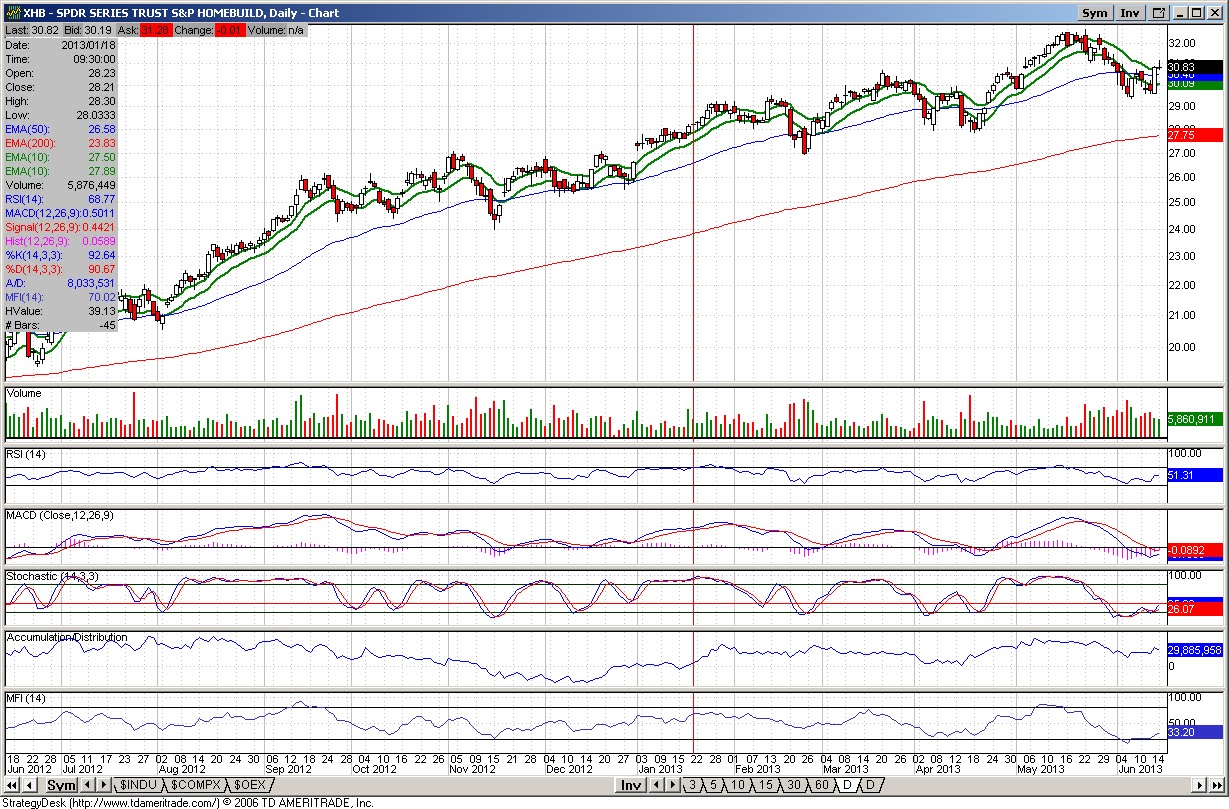The height and width of the screenshot is (809, 1229).
Task: Click the RSI (14) panel label
Action: click(28, 455)
